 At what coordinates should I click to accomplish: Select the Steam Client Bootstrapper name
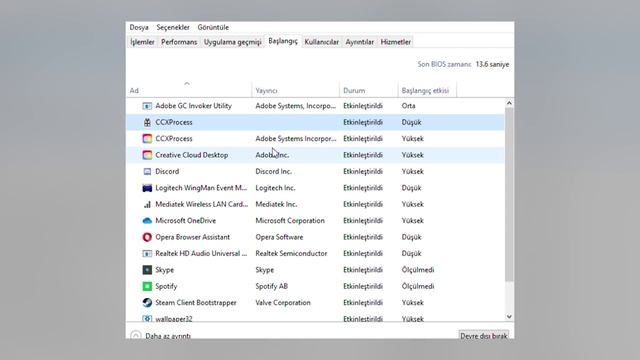[x=196, y=302]
